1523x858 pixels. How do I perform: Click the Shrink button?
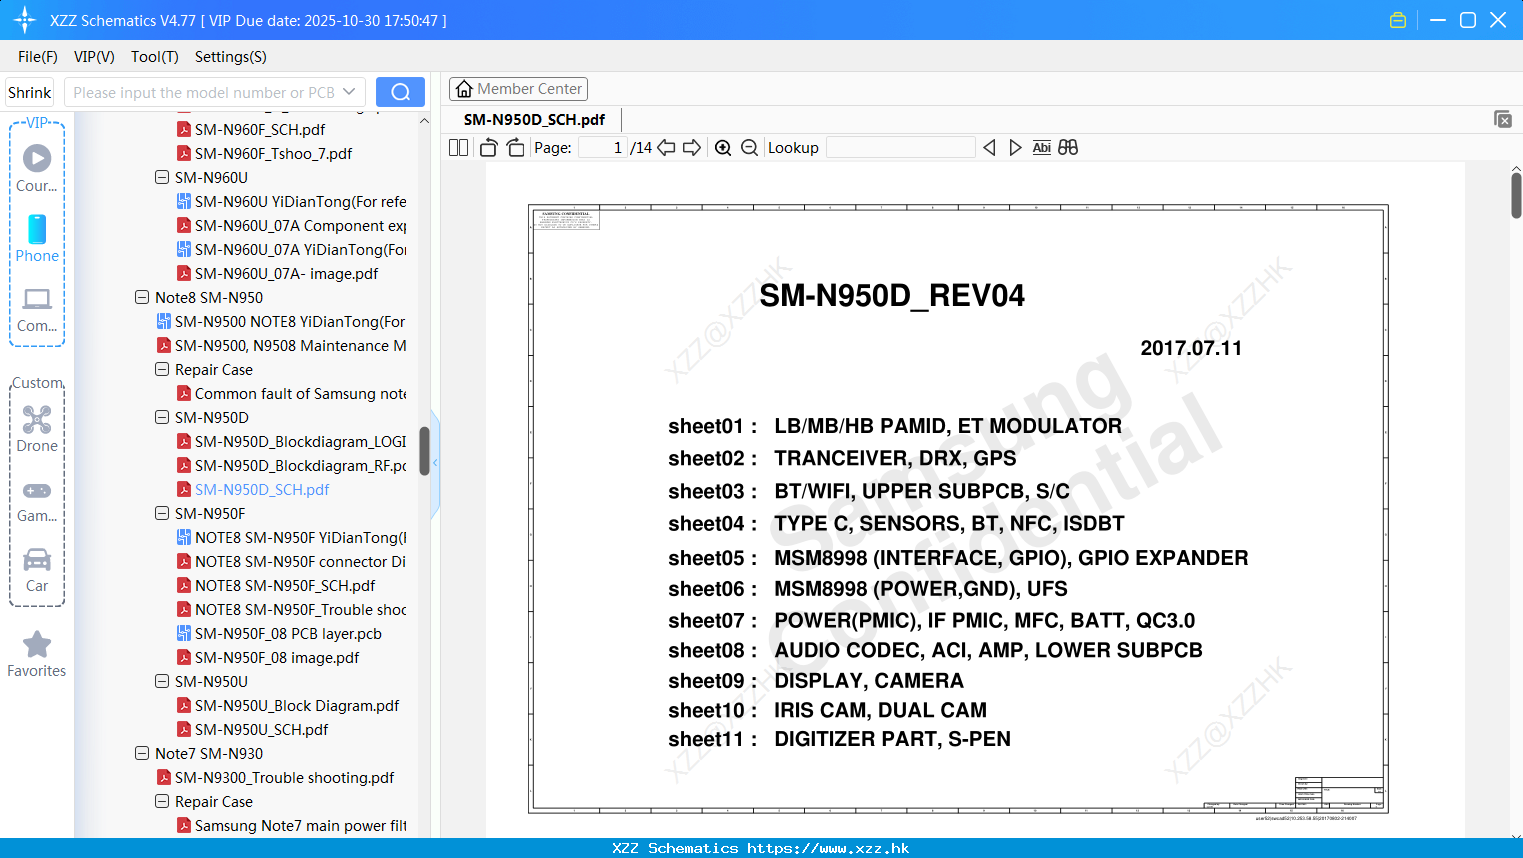30,92
